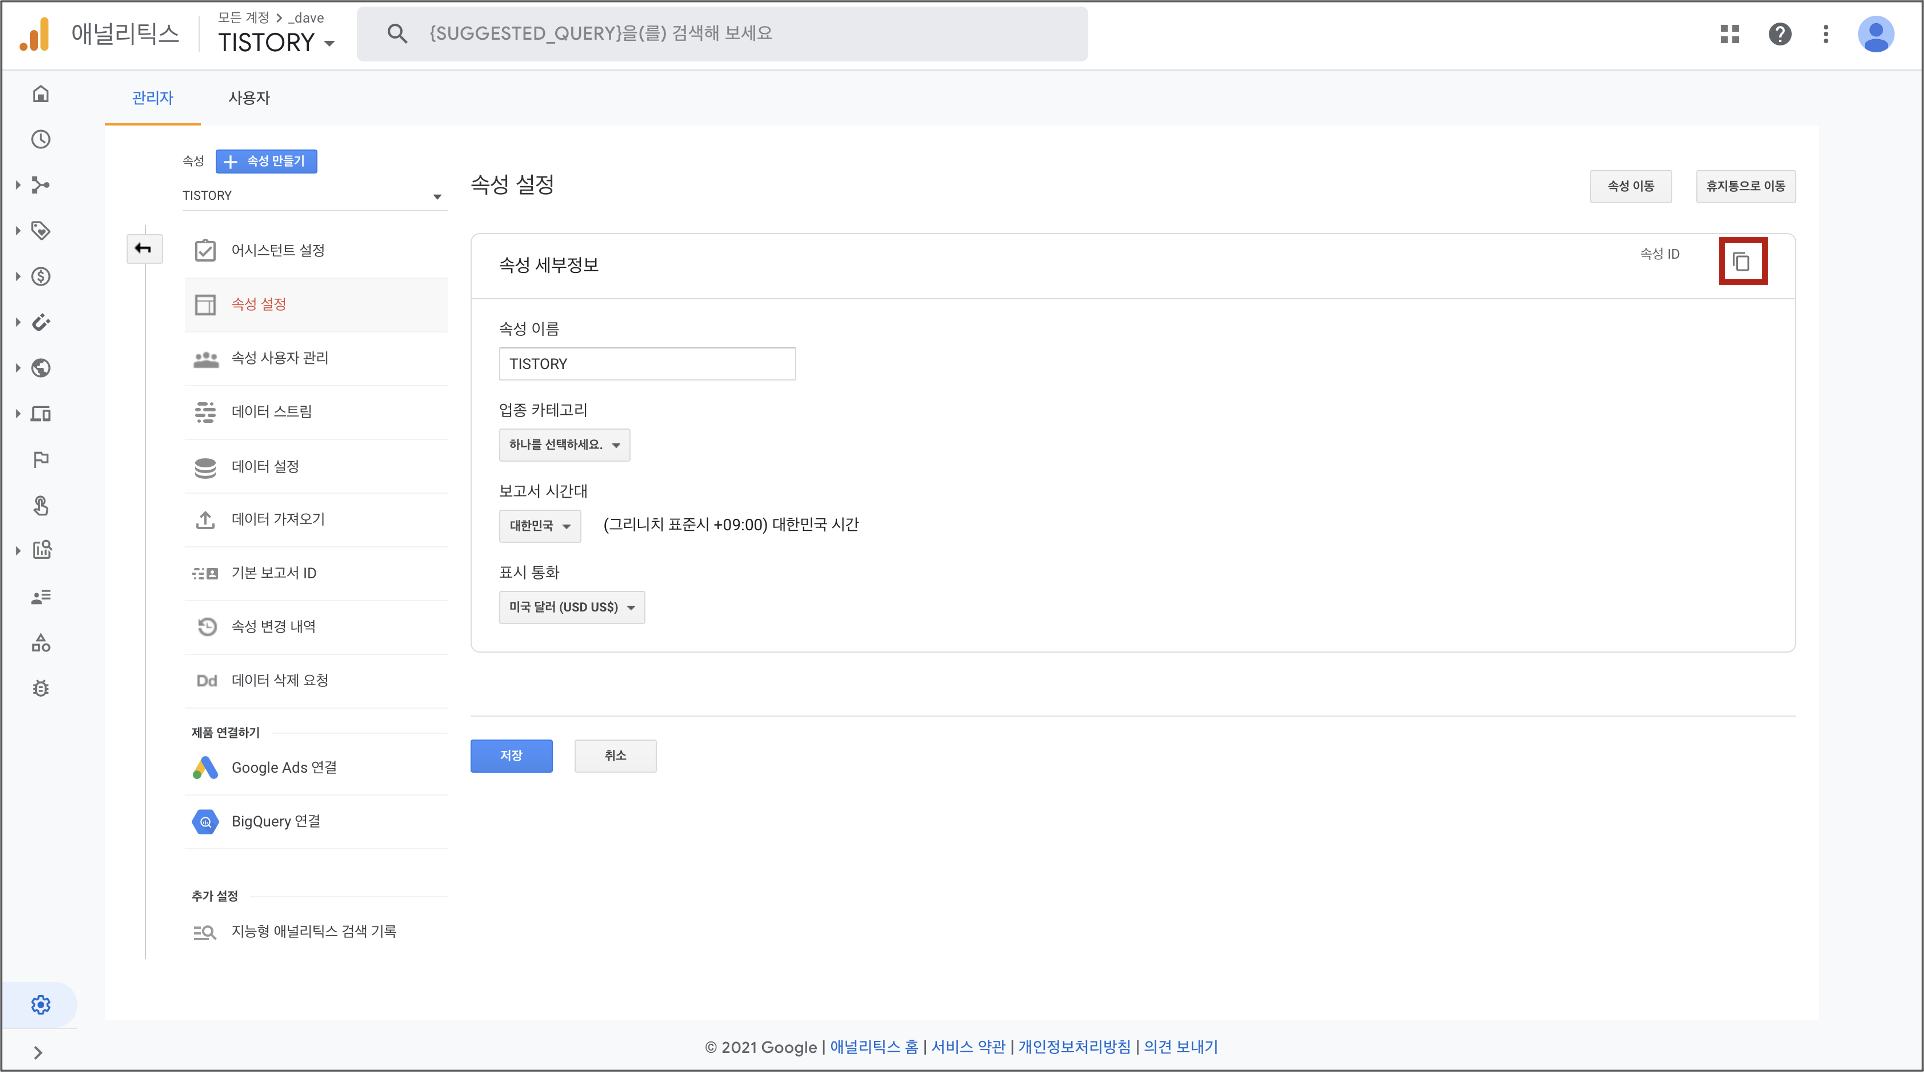Copy the property ID with copy icon
The width and height of the screenshot is (1924, 1072).
1742,261
